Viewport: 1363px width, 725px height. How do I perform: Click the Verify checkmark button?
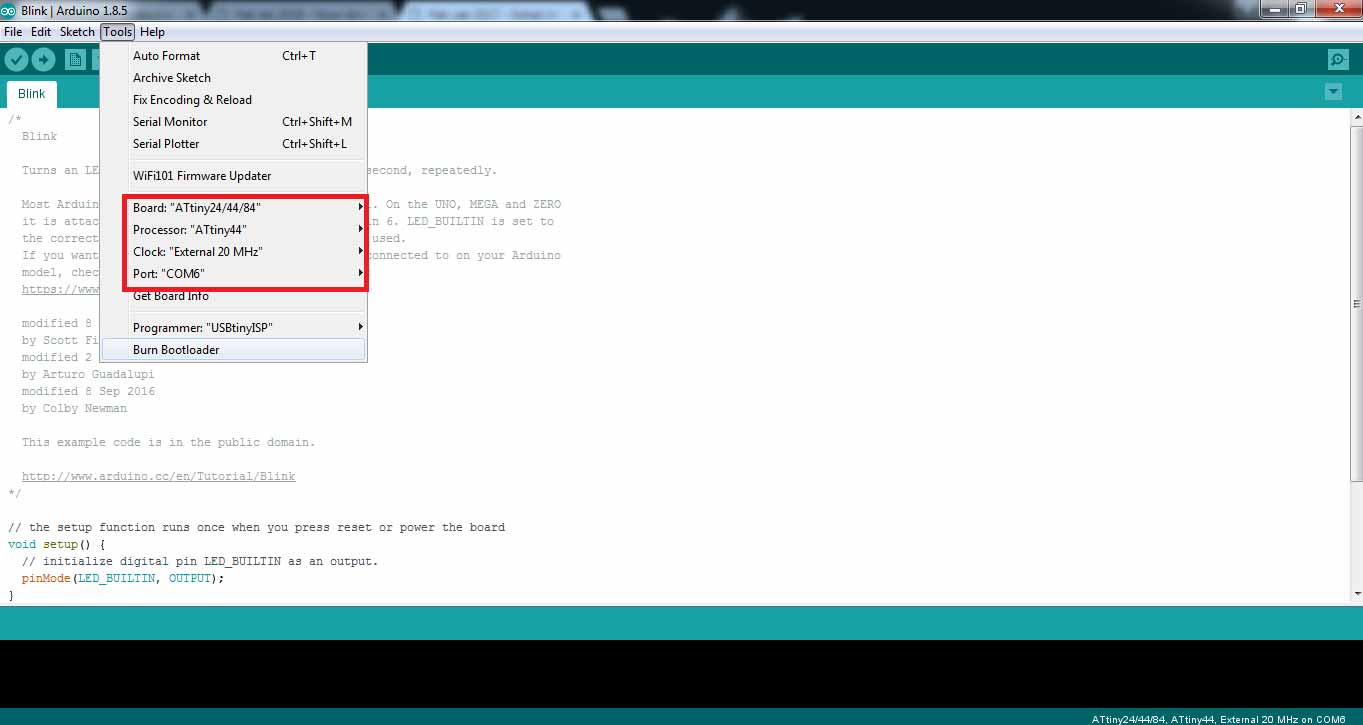click(x=16, y=60)
